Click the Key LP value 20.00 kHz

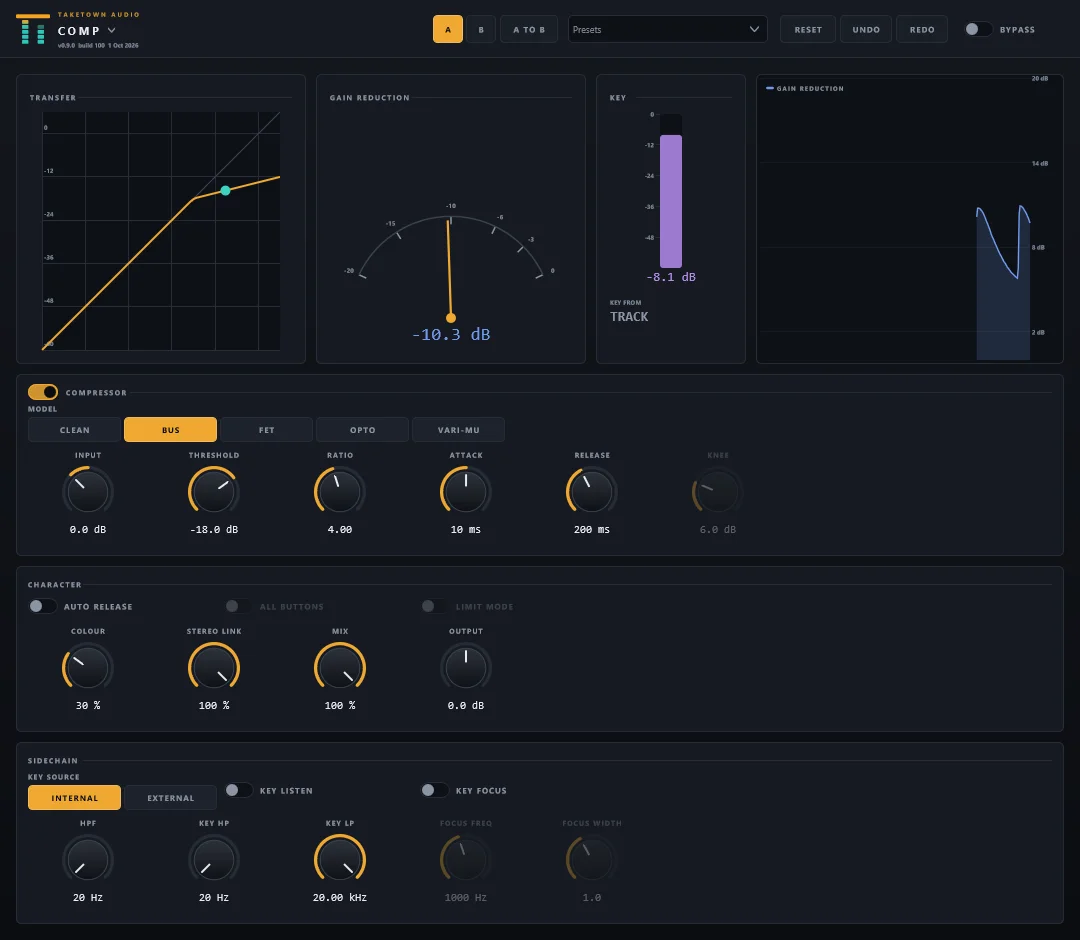pyautogui.click(x=340, y=897)
